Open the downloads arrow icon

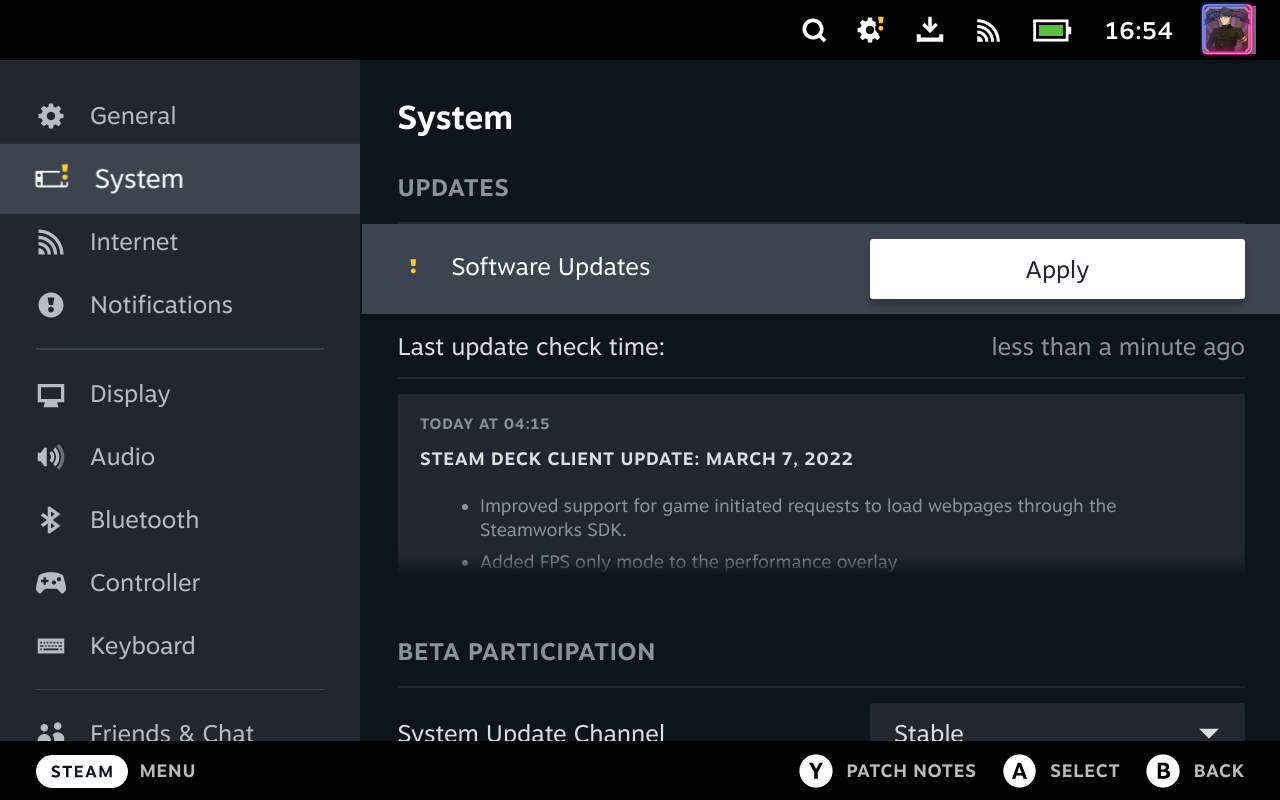tap(930, 31)
